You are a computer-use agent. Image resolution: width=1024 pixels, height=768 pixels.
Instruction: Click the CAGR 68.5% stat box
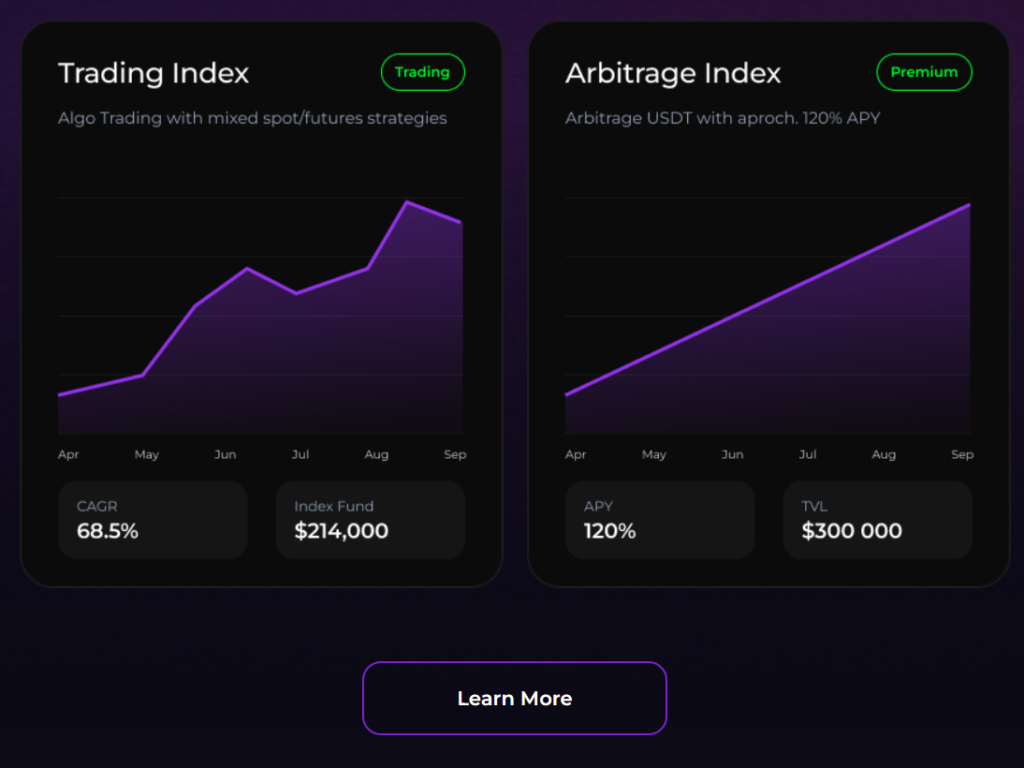152,520
